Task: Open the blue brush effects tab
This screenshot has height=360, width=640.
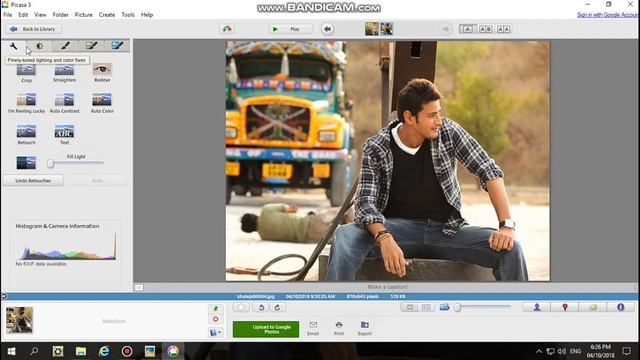Action: [117, 46]
